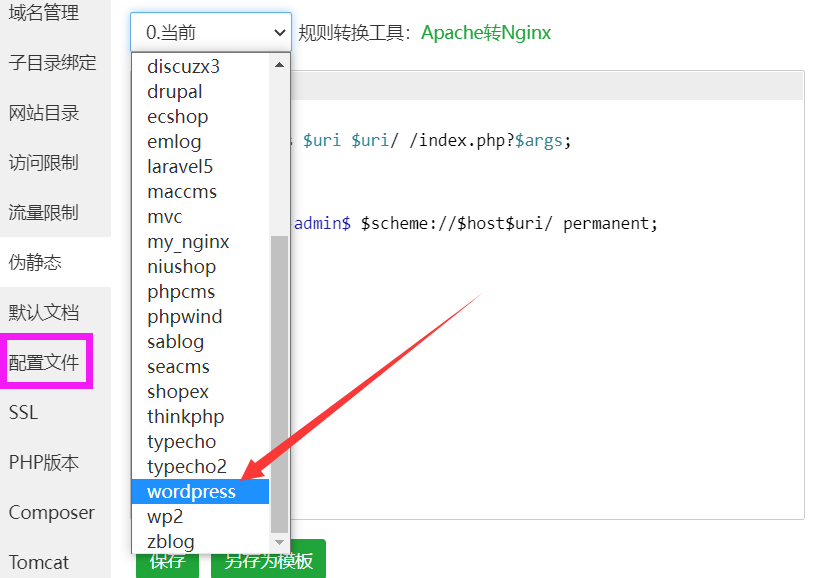Choose mvc rewrite option

(x=201, y=216)
